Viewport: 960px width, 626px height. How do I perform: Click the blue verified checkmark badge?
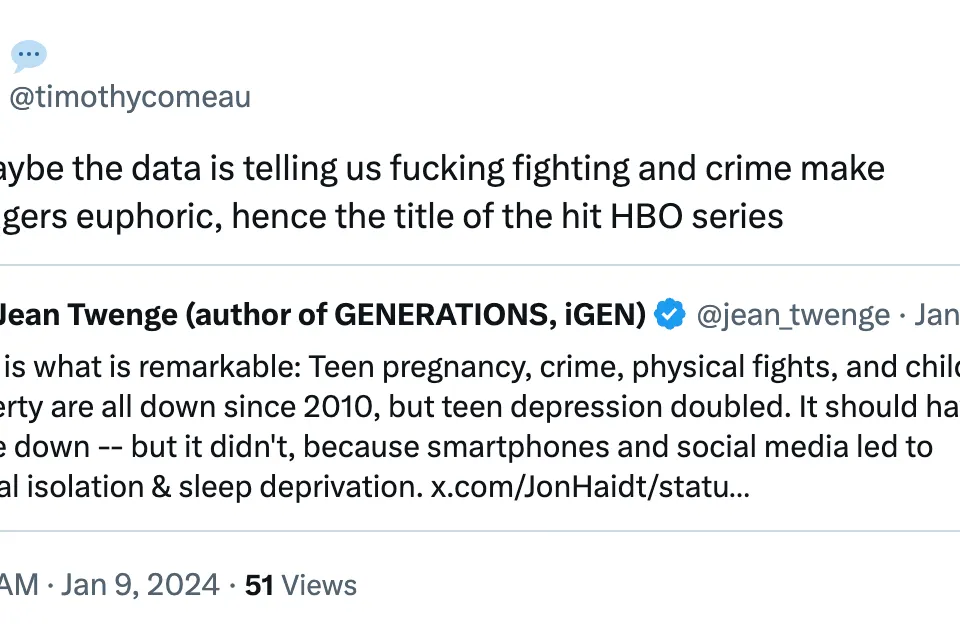click(670, 314)
